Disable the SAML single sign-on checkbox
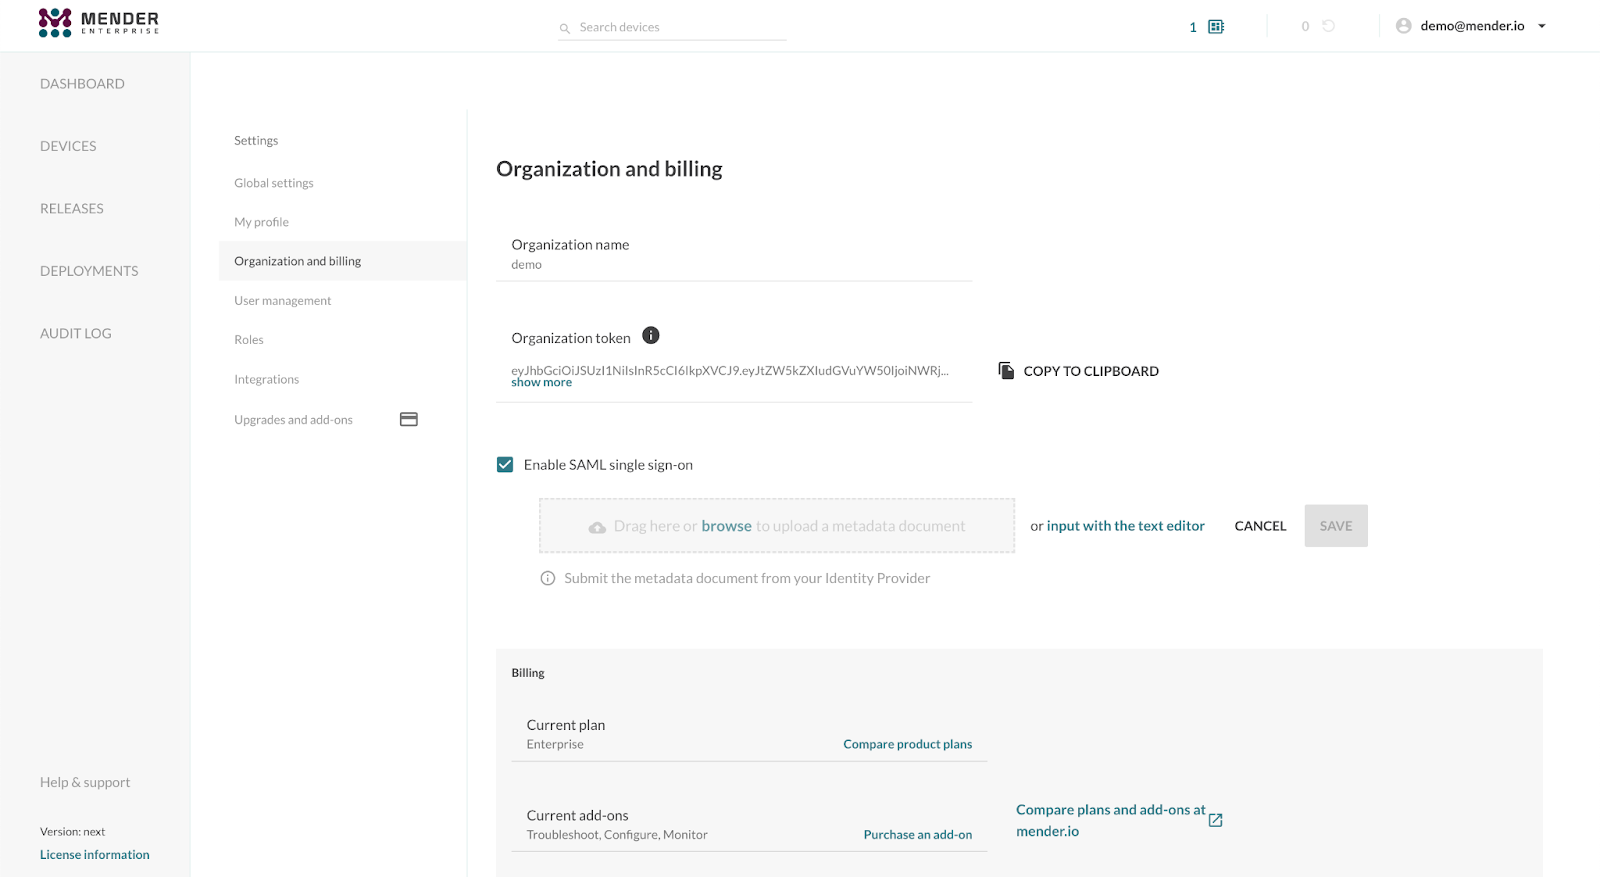The height and width of the screenshot is (877, 1600). tap(505, 465)
